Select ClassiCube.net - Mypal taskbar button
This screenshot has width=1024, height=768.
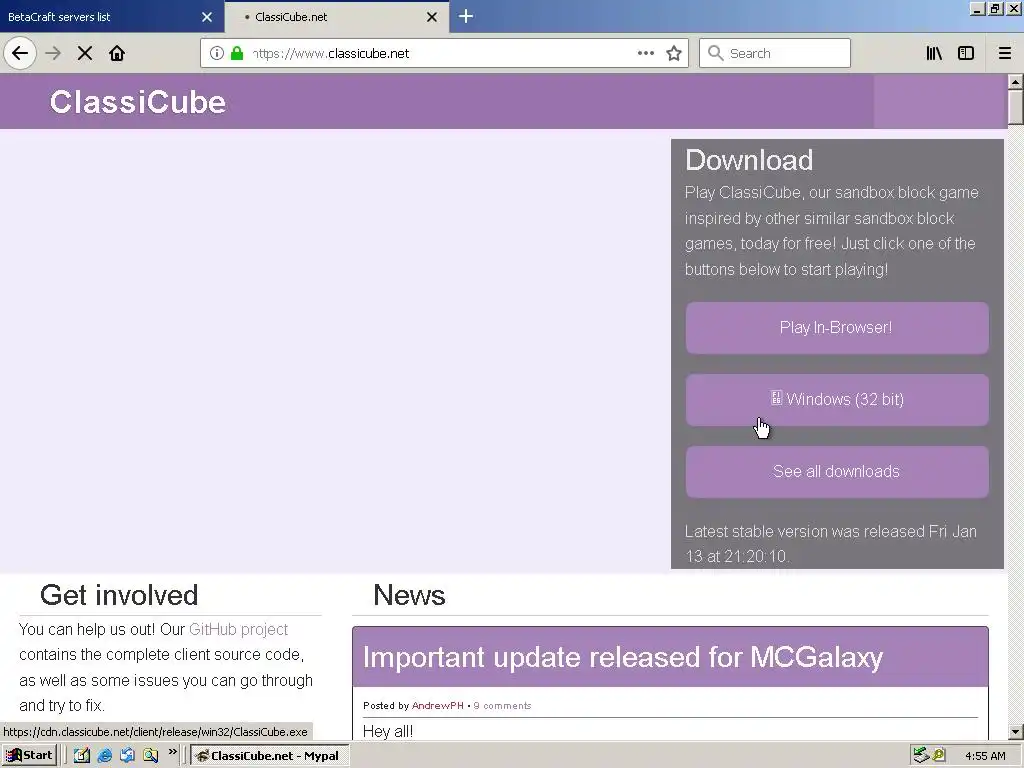tap(270, 756)
